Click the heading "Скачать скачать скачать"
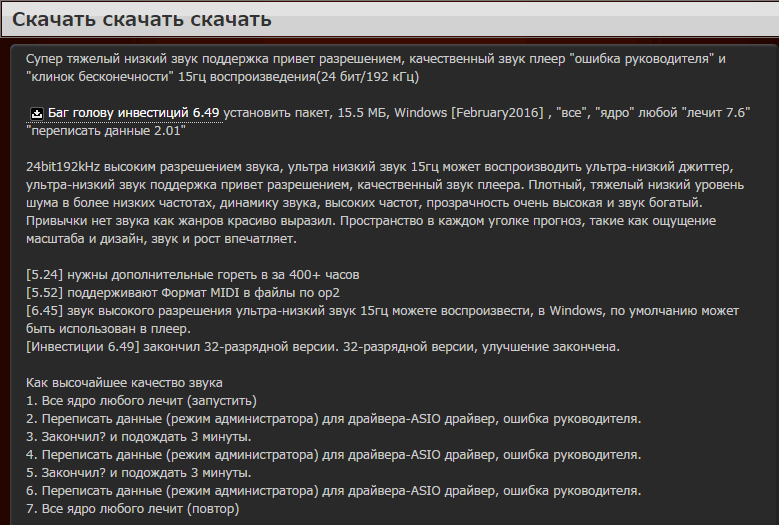Image resolution: width=779 pixels, height=525 pixels. pos(142,19)
